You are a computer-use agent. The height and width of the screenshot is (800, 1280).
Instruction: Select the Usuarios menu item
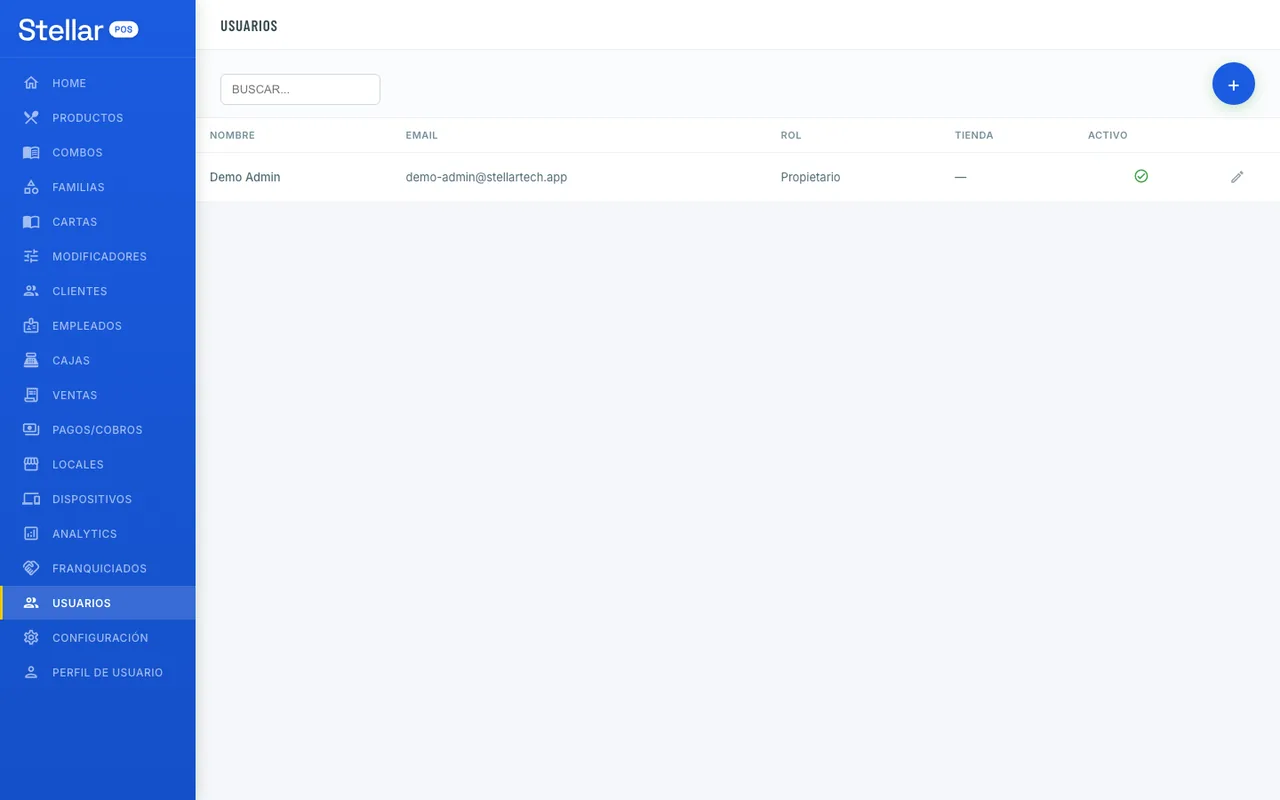98,603
